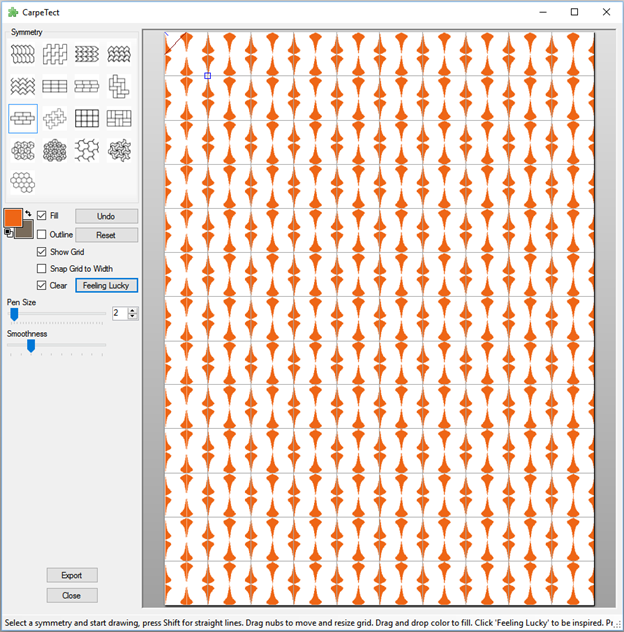Open the orange foreground color swatch
The height and width of the screenshot is (632, 624).
click(x=15, y=218)
